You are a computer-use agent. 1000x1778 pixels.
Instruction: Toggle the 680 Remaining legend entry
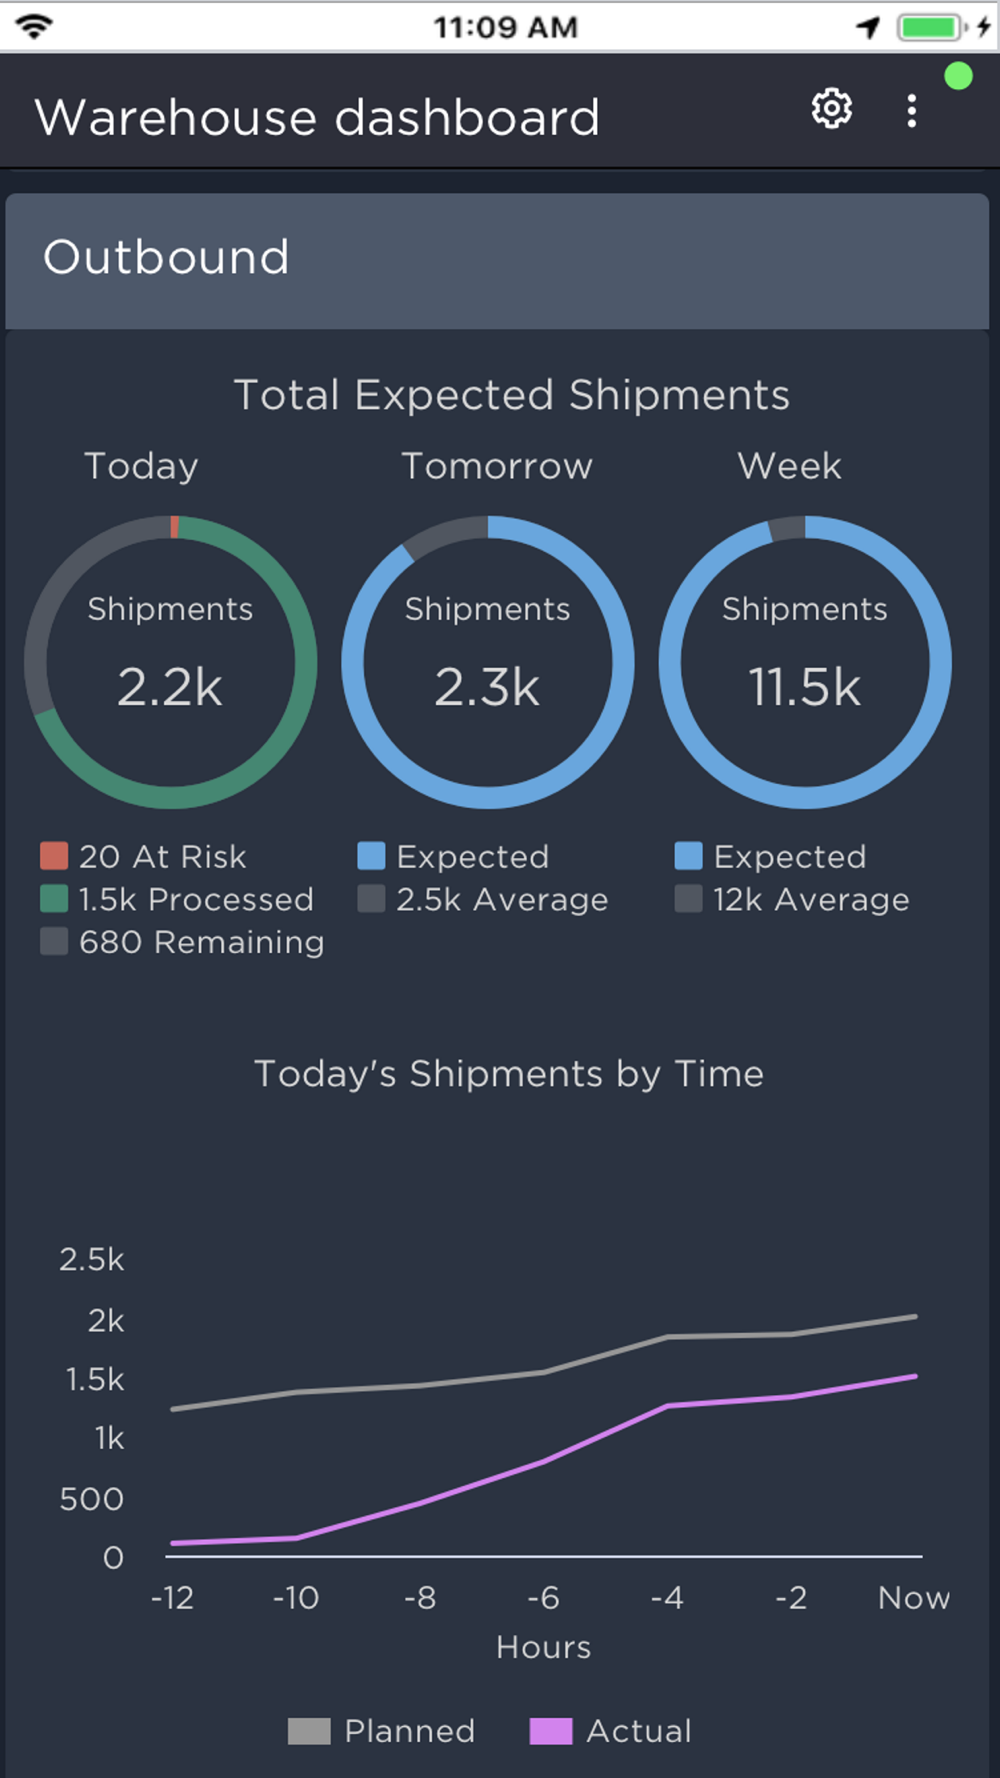tap(182, 942)
